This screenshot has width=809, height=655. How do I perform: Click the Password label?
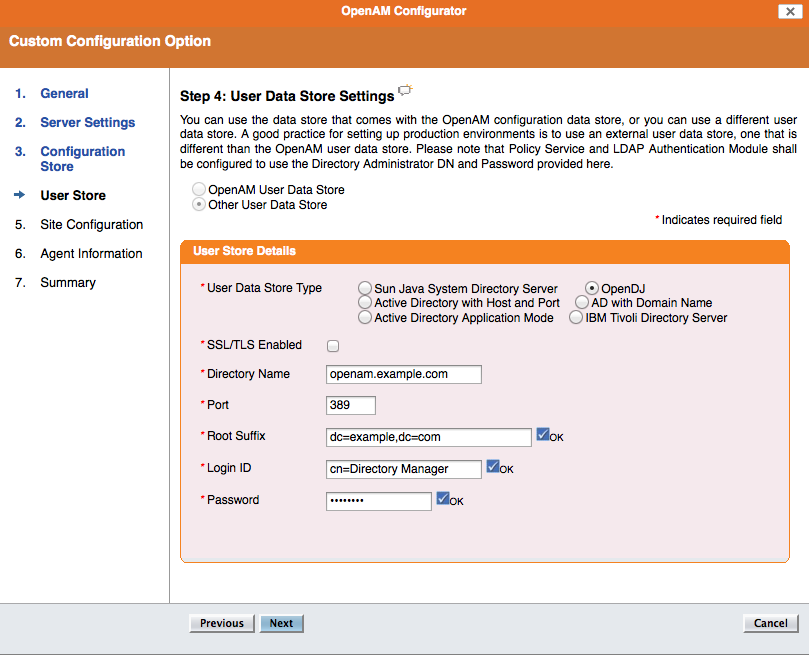(x=233, y=500)
